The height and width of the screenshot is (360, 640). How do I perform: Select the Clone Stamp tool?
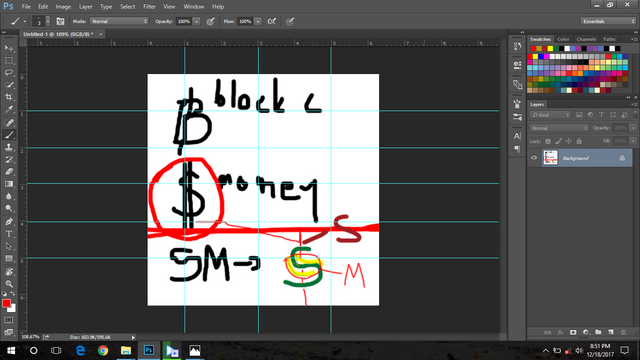click(x=9, y=147)
